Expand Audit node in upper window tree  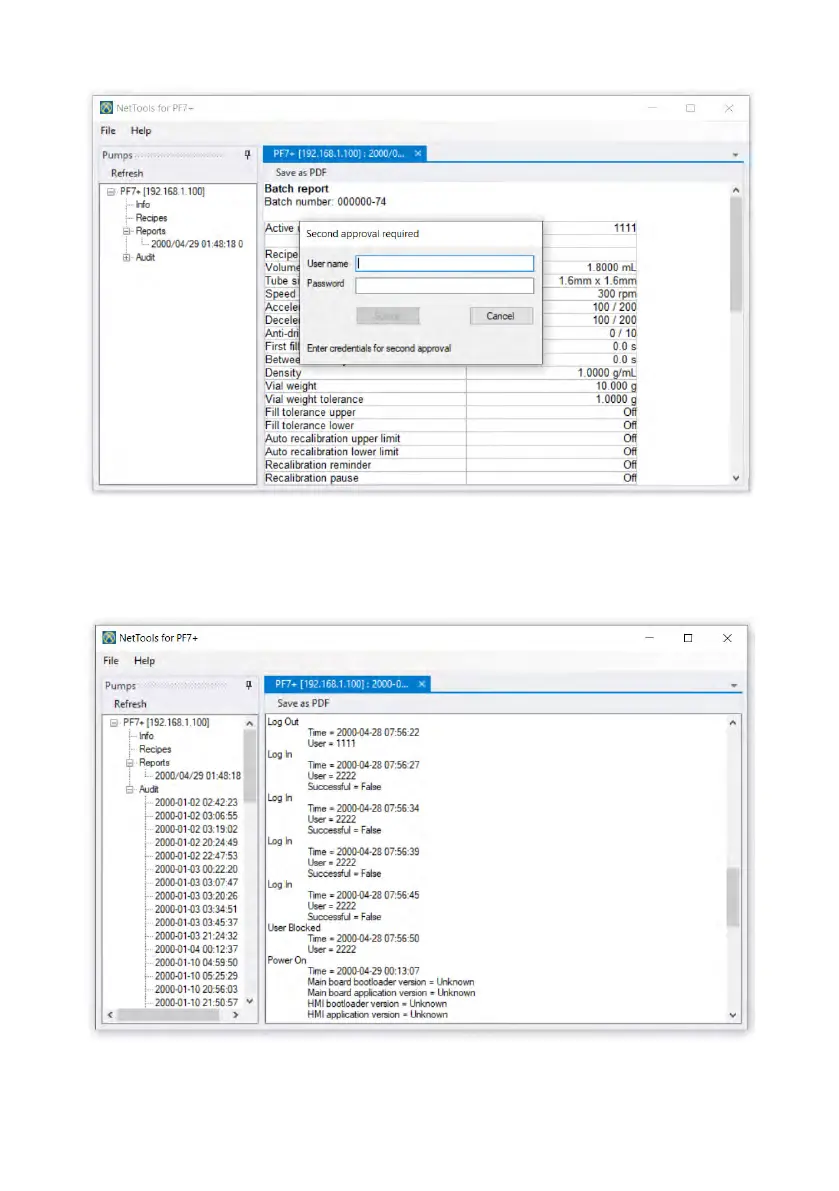pyautogui.click(x=127, y=257)
